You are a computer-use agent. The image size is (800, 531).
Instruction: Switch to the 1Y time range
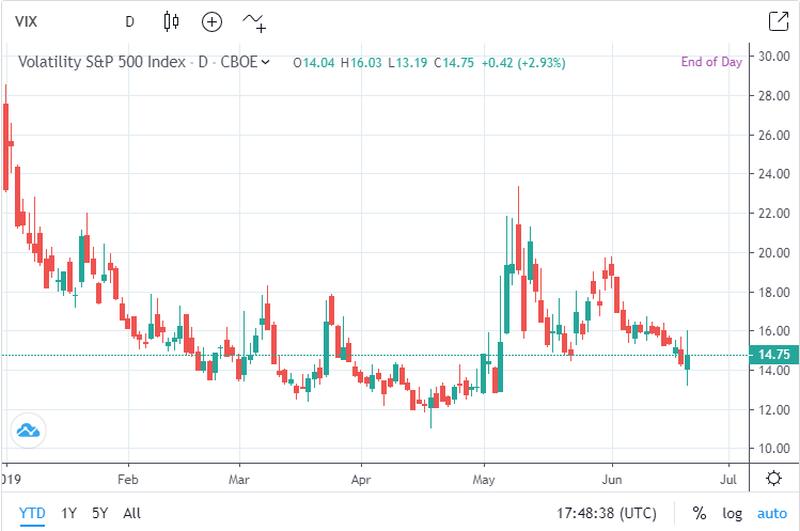[68, 513]
